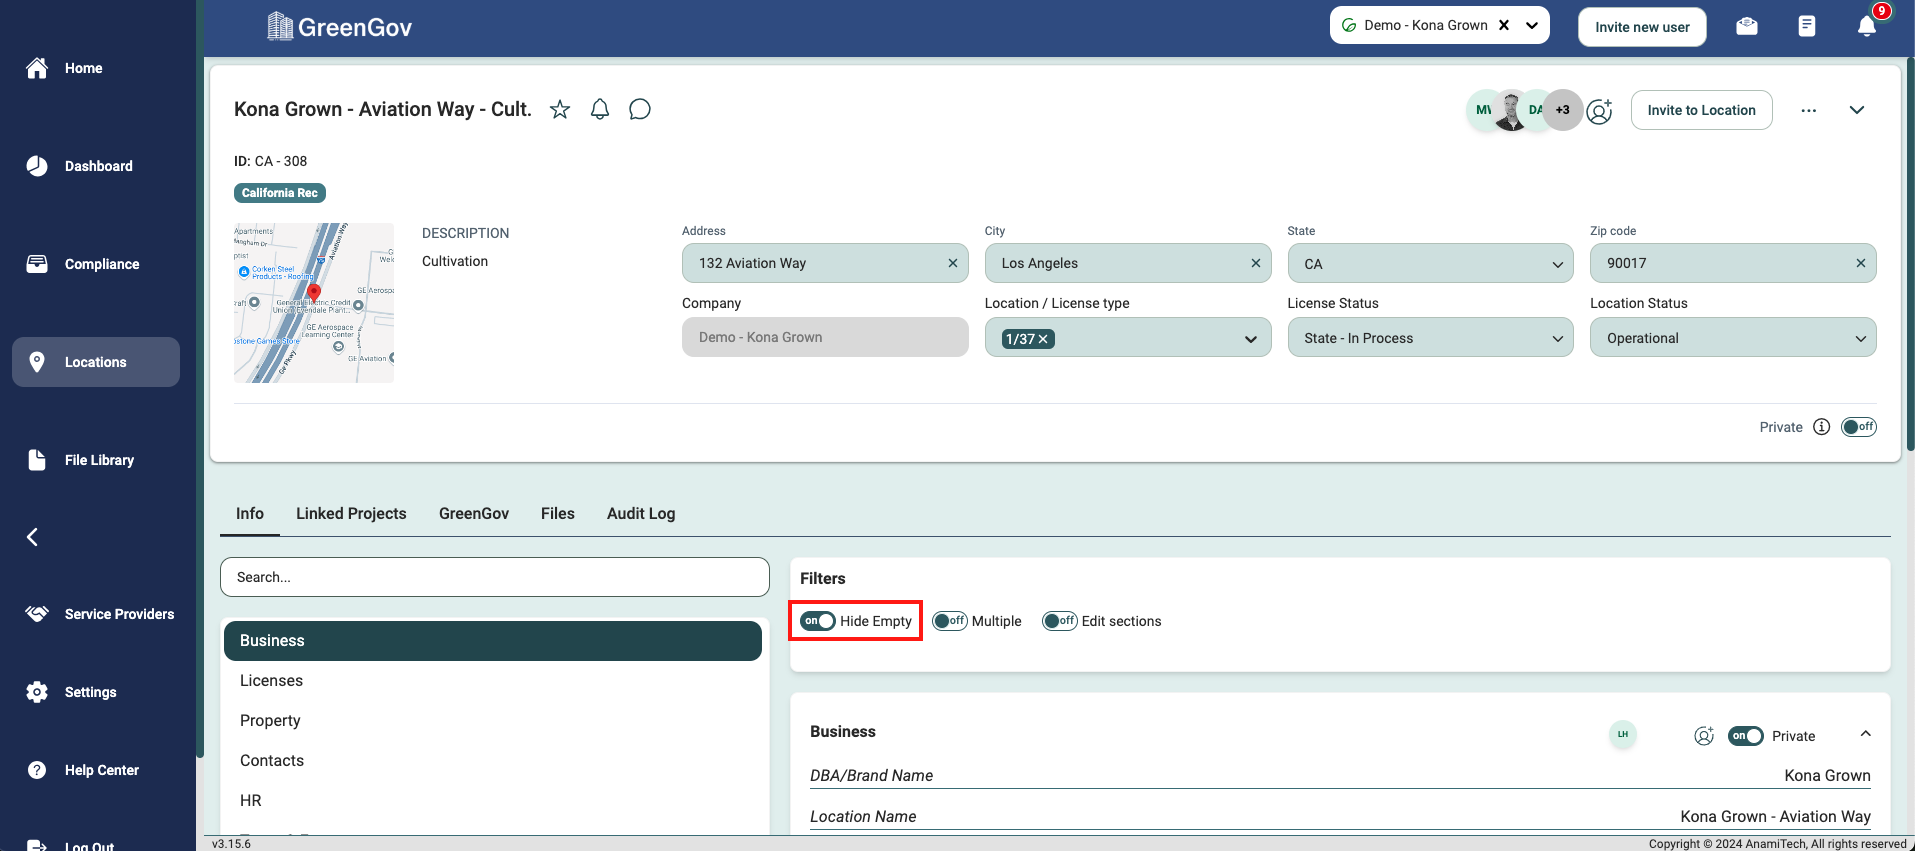The image size is (1915, 851).
Task: Open File Library in the sidebar
Action: (x=79, y=460)
